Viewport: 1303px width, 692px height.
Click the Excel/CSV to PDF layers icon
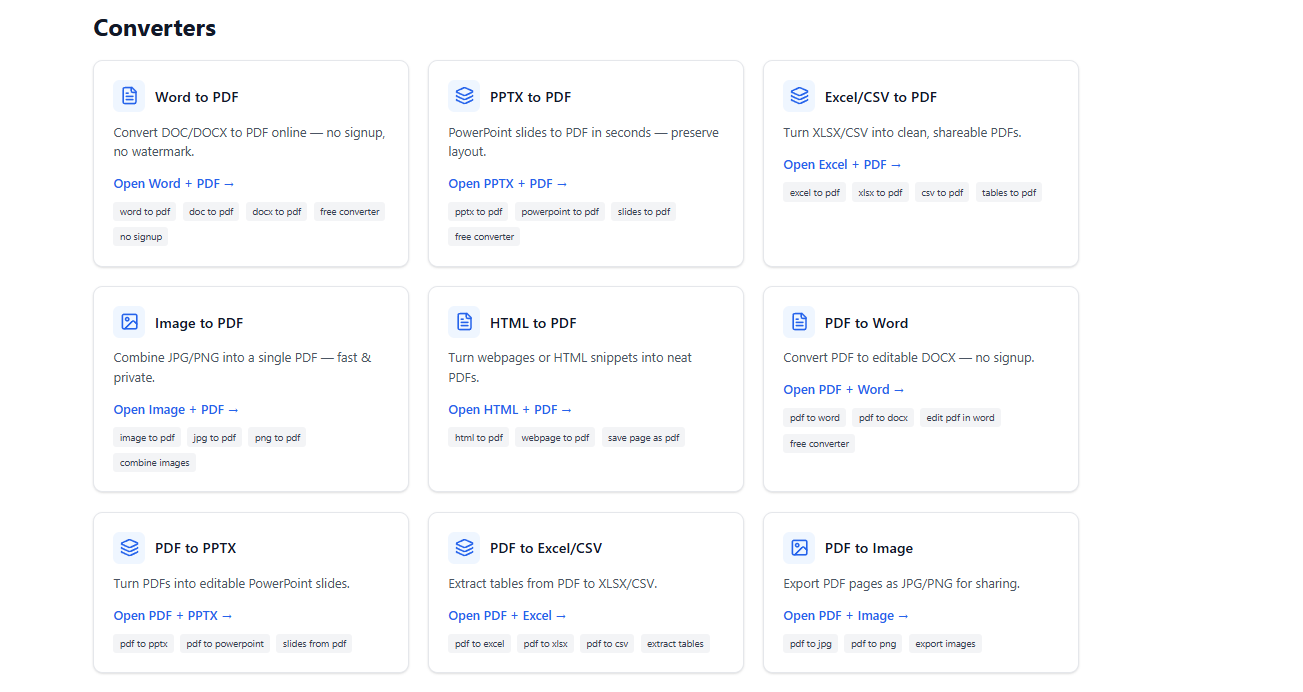pos(799,96)
